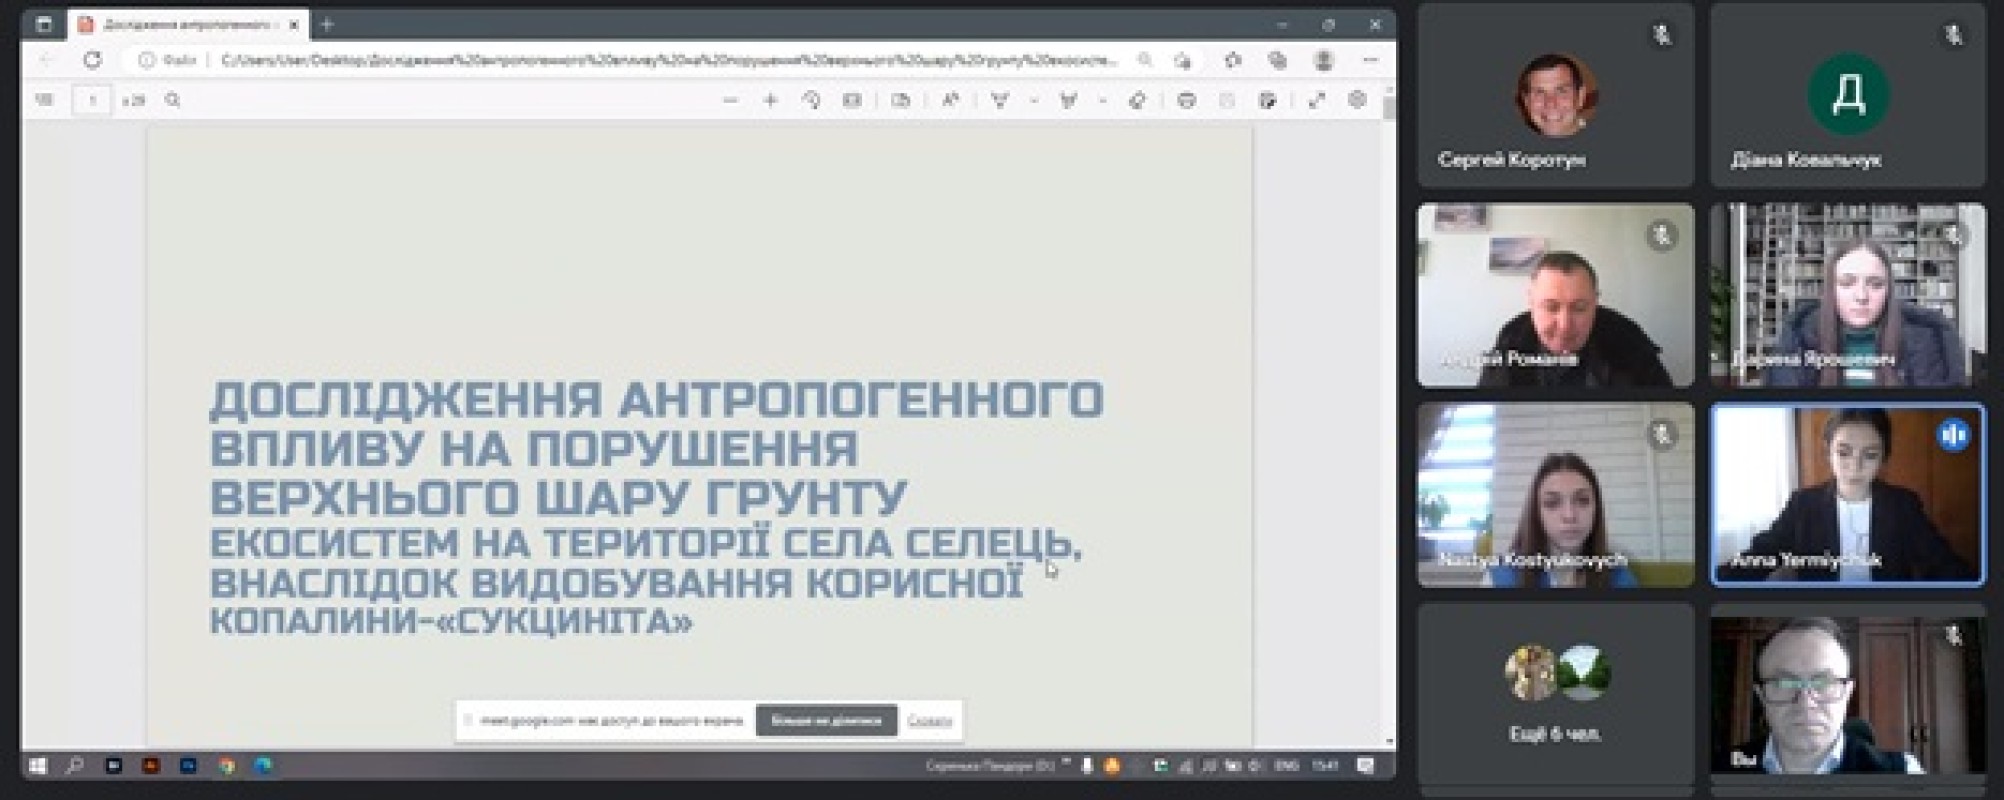Select the open PDF document tab

pos(187,24)
